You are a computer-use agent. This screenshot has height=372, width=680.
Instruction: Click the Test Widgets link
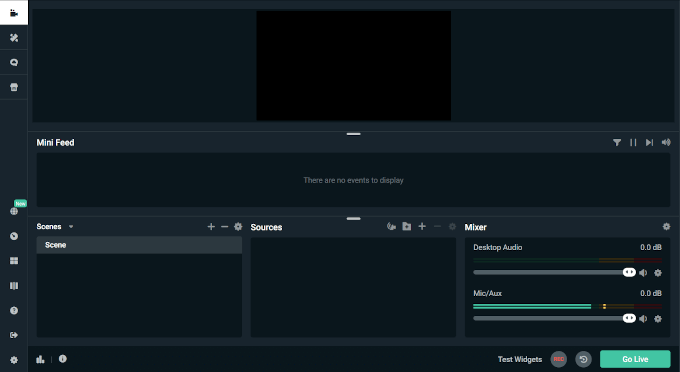pyautogui.click(x=520, y=359)
